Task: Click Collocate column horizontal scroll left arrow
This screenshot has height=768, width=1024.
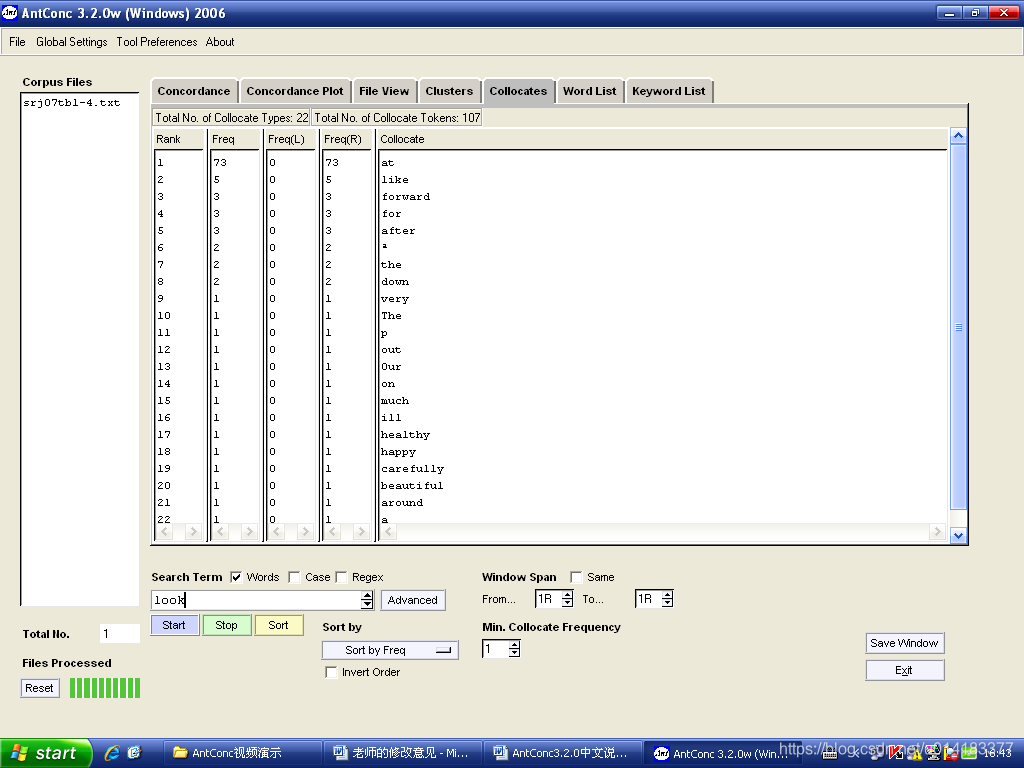Action: point(389,532)
